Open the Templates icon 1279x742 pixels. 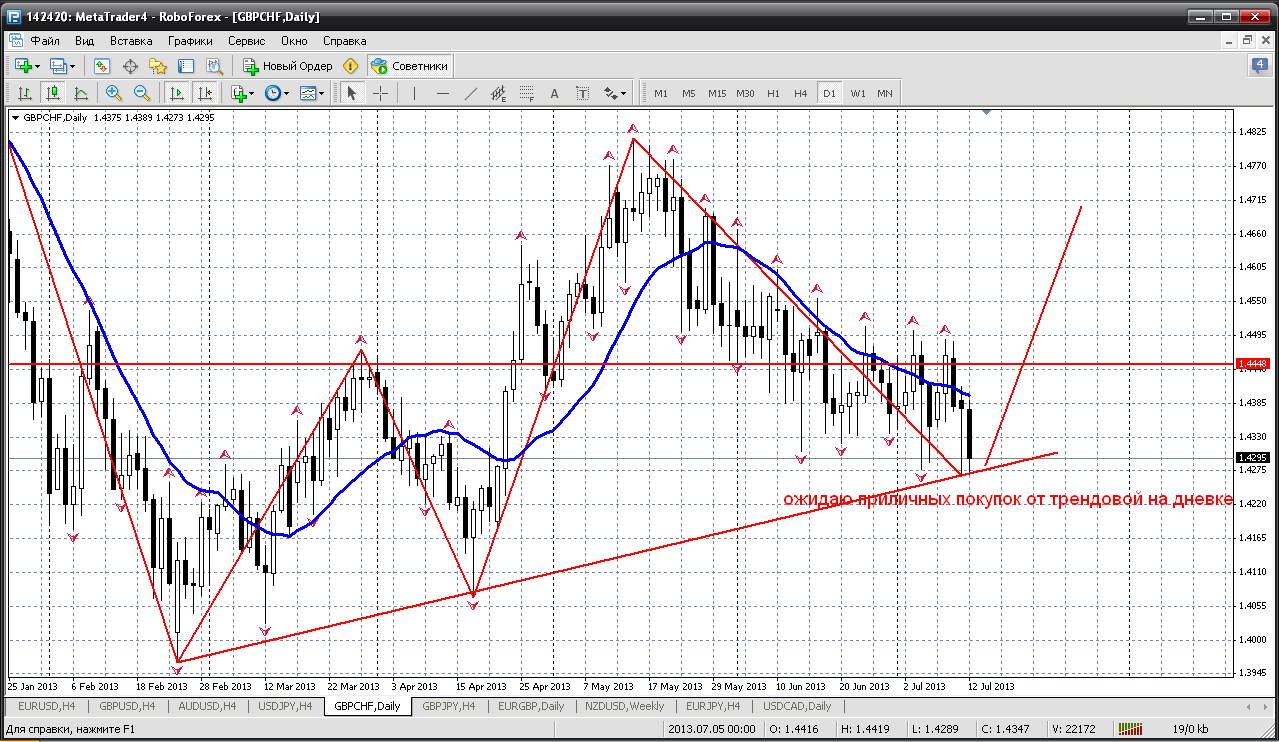[x=308, y=93]
